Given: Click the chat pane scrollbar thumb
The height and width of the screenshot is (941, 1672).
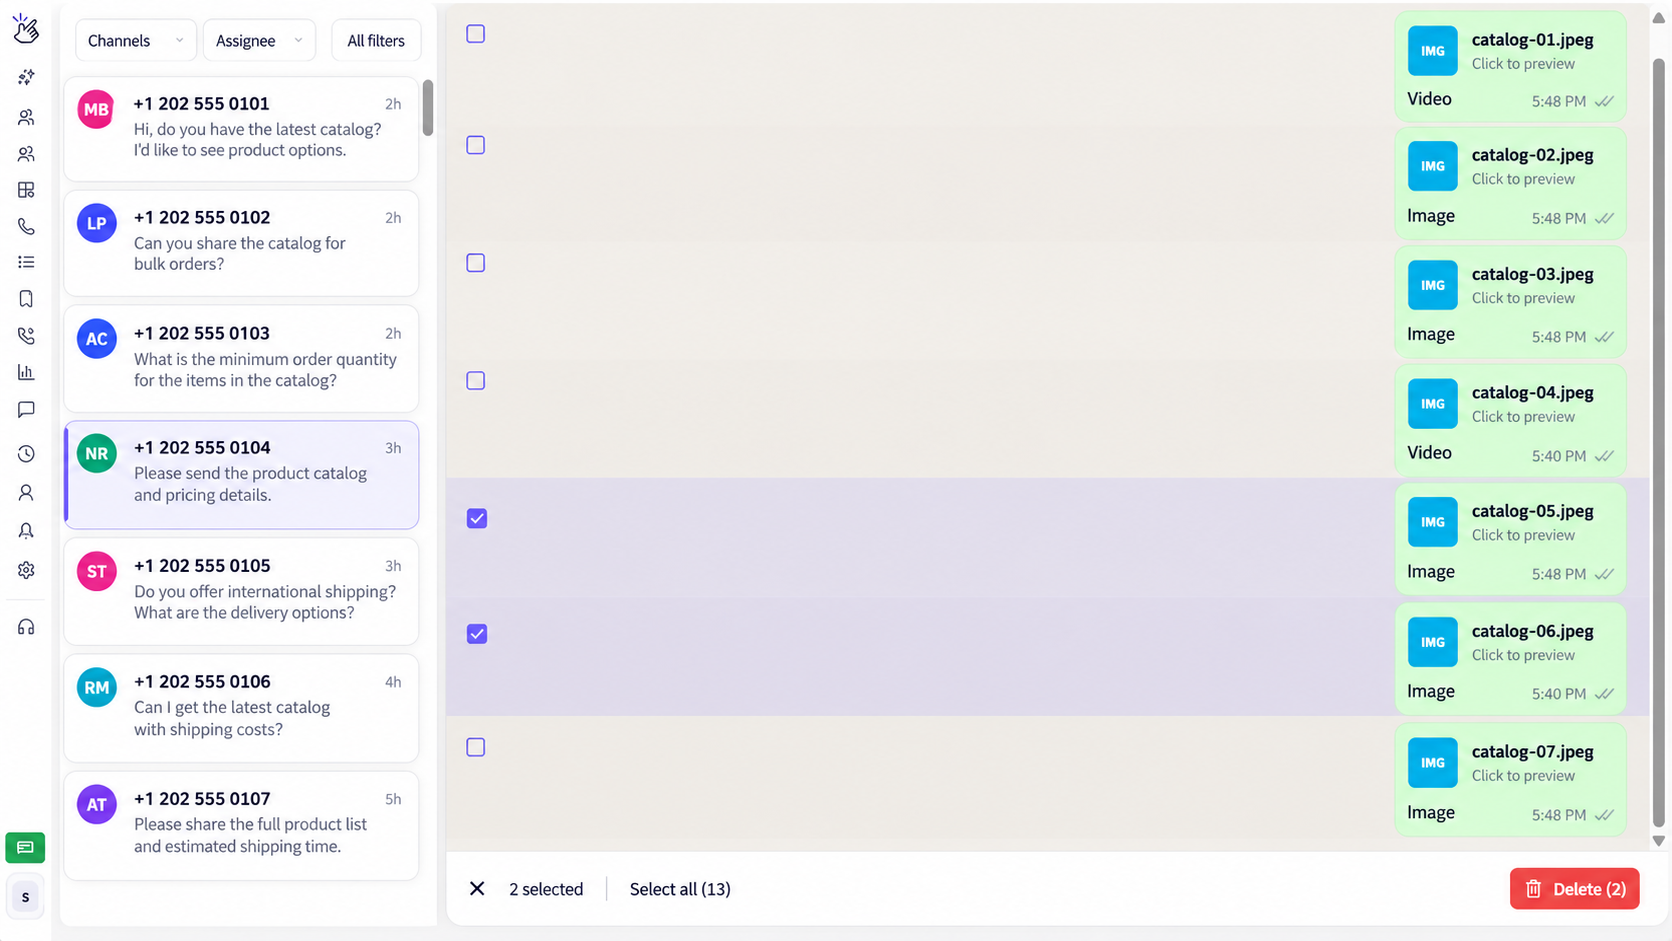Looking at the screenshot, I should pos(1658,442).
